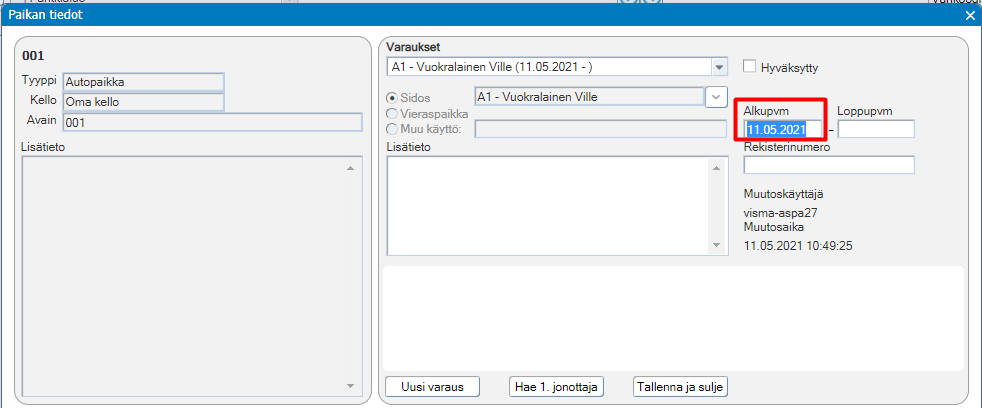This screenshot has width=982, height=408.
Task: Click scroll-up arrow in reservation Lisätieto
Action: click(x=717, y=167)
